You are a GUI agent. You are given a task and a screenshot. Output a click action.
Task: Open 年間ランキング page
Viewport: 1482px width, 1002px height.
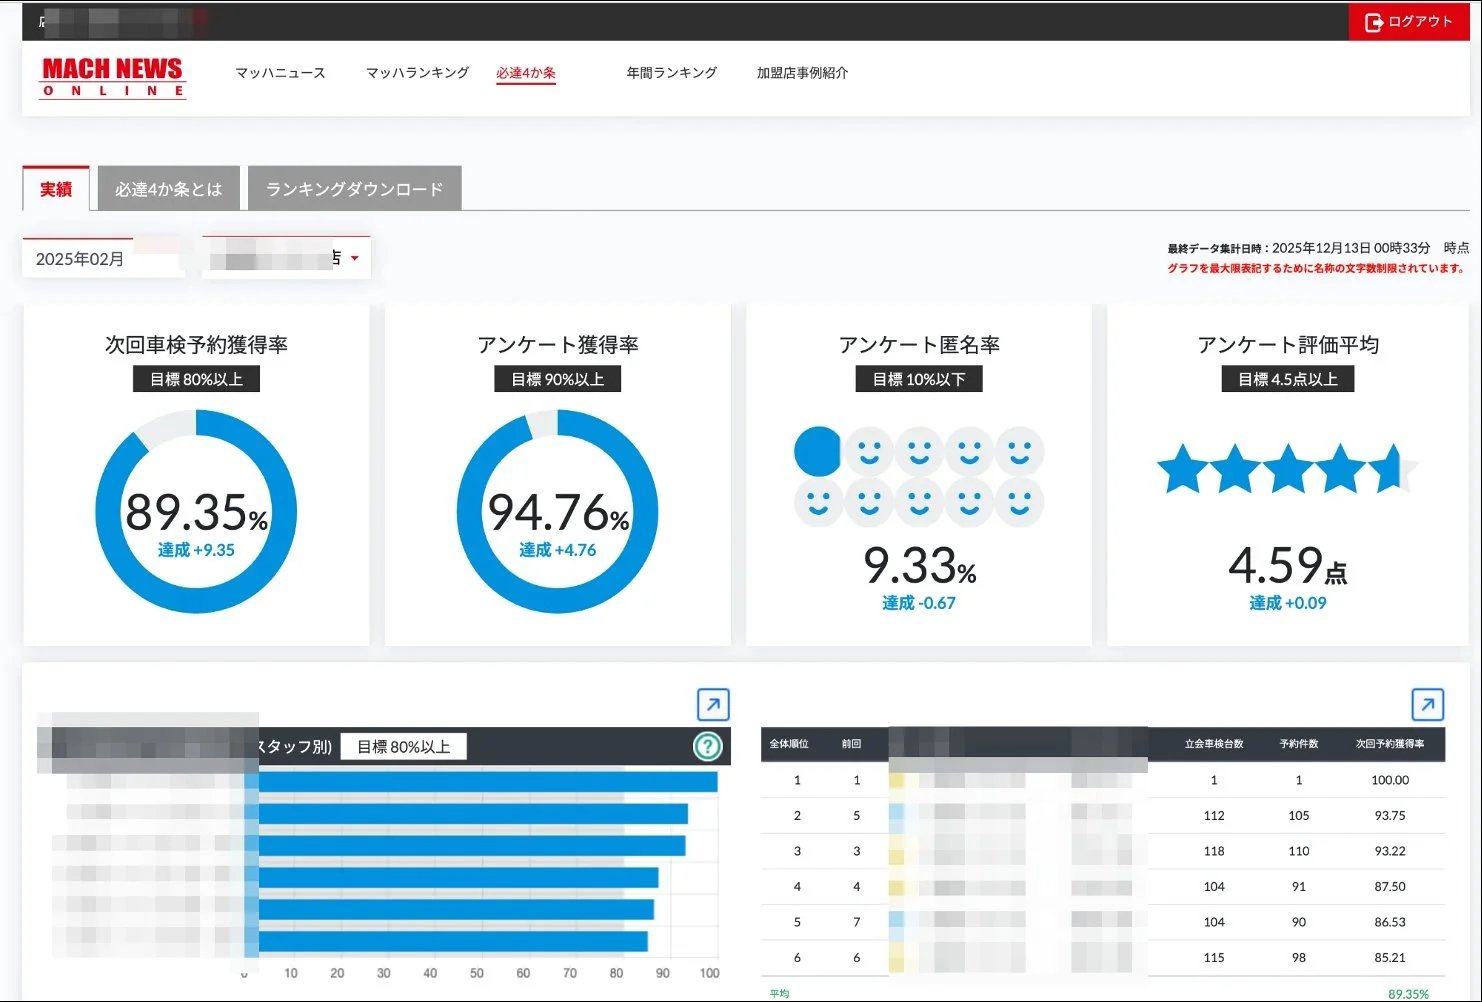[672, 73]
